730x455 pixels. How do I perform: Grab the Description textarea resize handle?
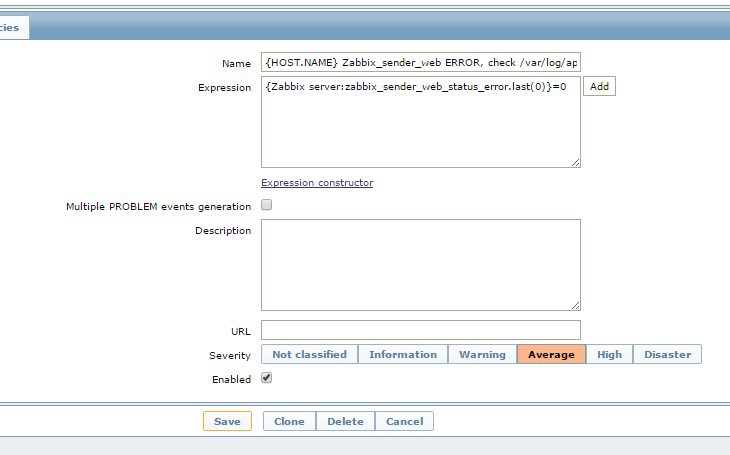click(575, 306)
